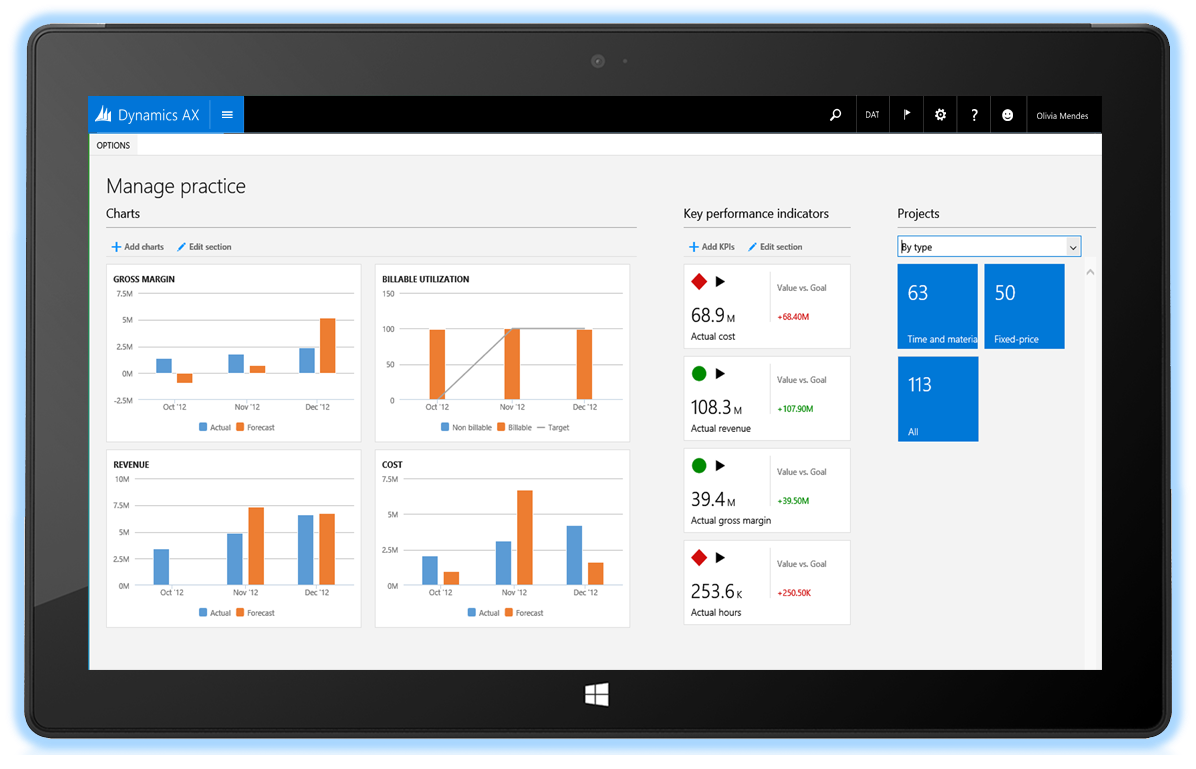The width and height of the screenshot is (1196, 769).
Task: Expand the Actual revenue KPI arrow
Action: pyautogui.click(x=720, y=374)
